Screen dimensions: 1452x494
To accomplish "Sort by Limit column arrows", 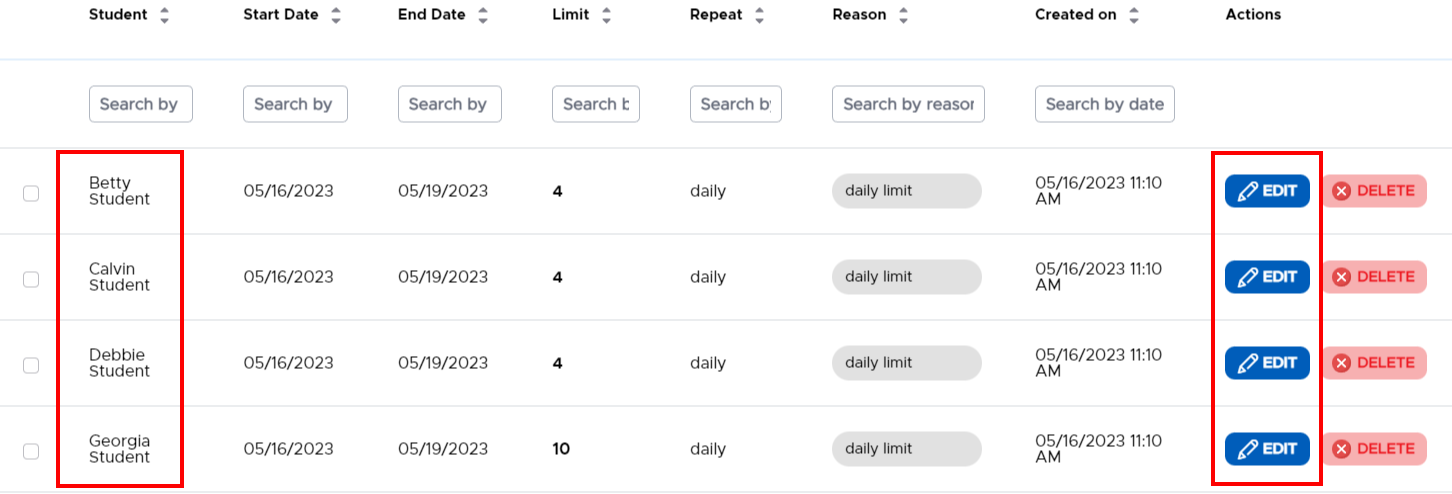I will pyautogui.click(x=606, y=15).
